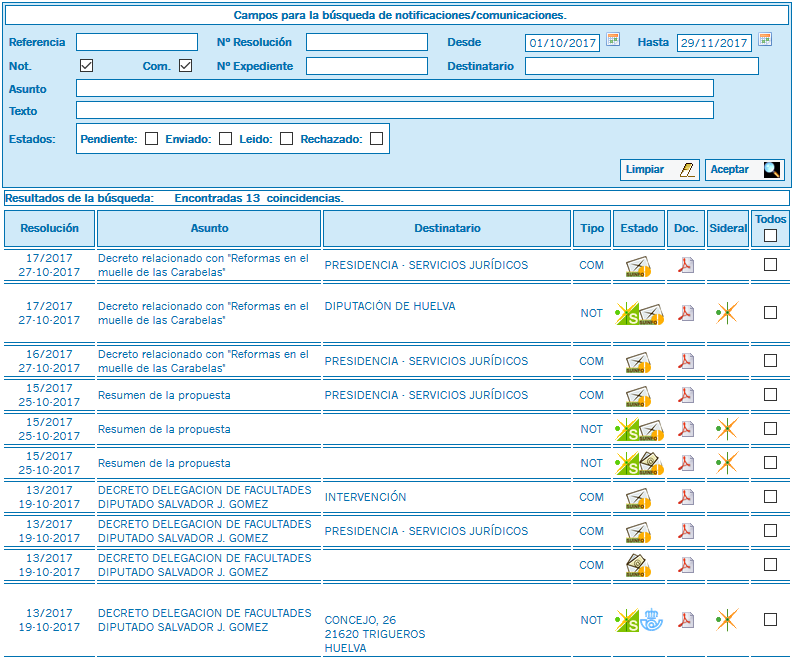Click opened-envelope status icon in 13/2017 COM row without recipient
This screenshot has height=658, width=795.
[x=638, y=565]
